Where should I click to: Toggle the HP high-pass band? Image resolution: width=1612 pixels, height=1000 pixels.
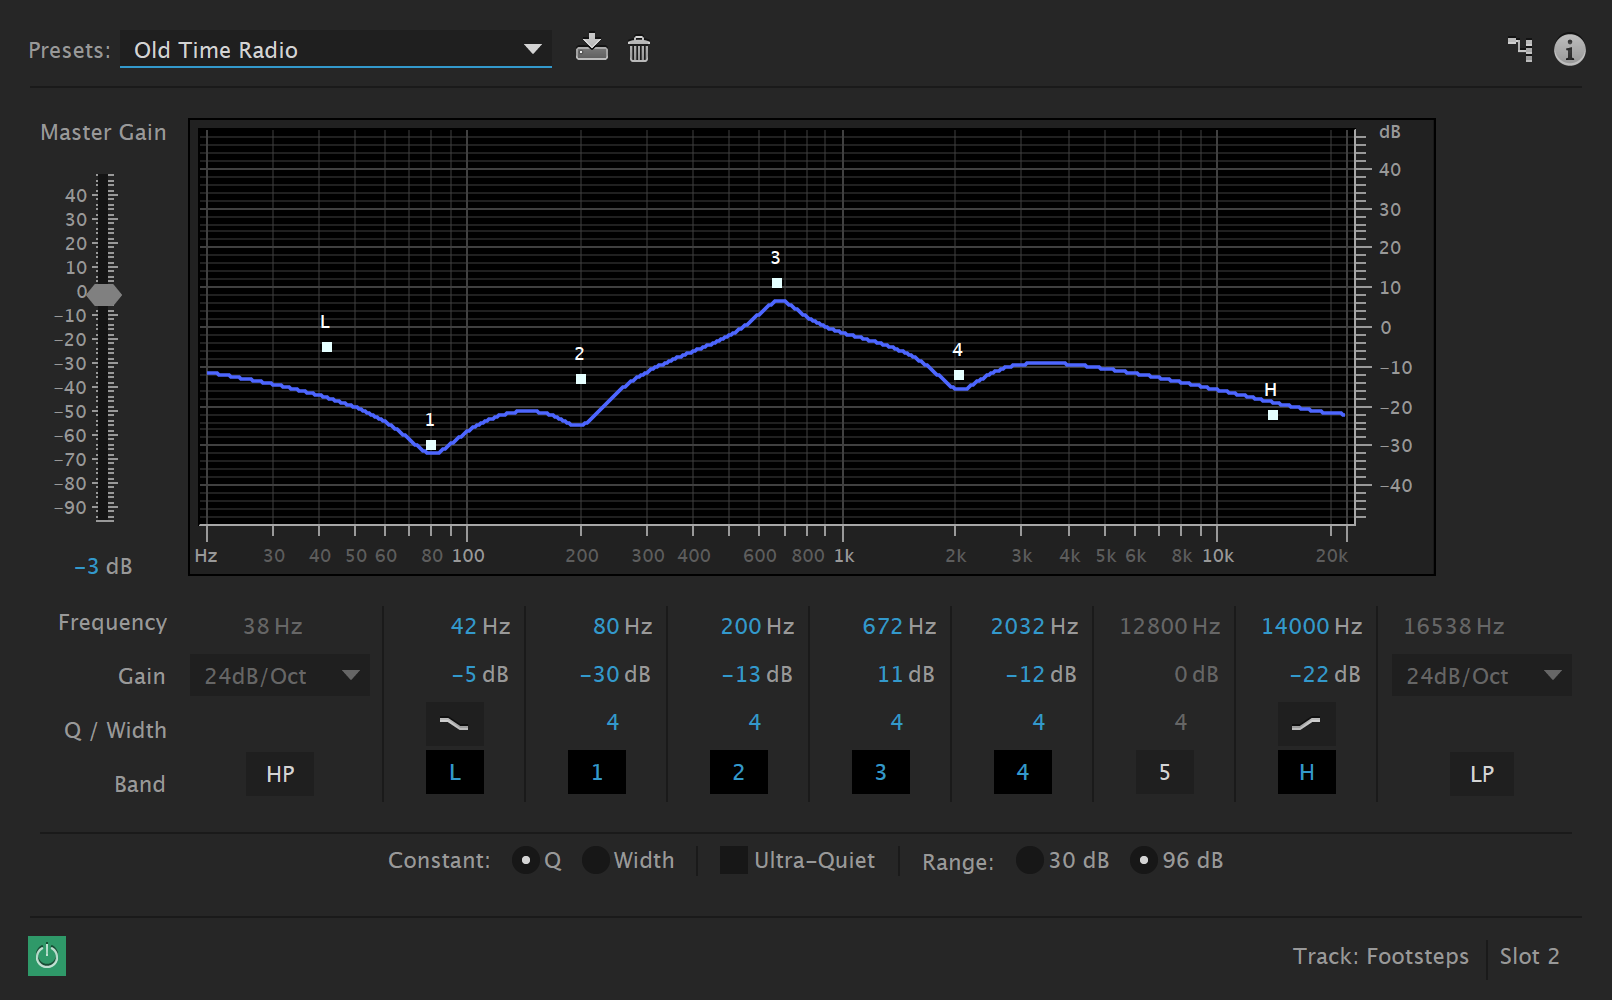280,774
